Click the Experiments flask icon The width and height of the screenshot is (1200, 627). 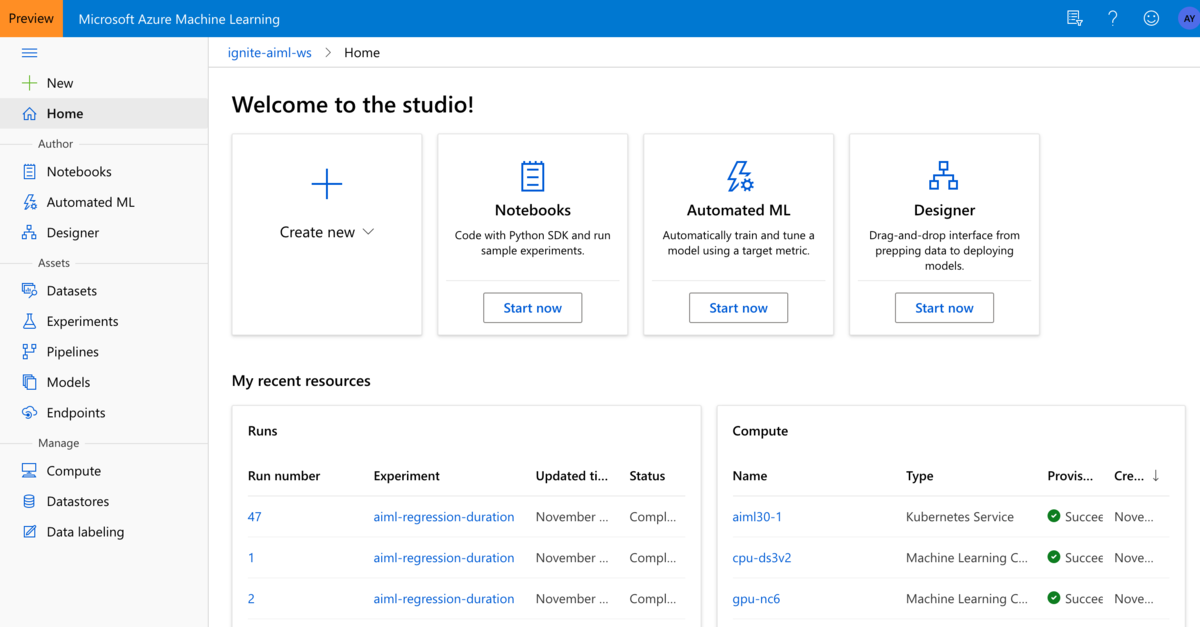point(29,321)
